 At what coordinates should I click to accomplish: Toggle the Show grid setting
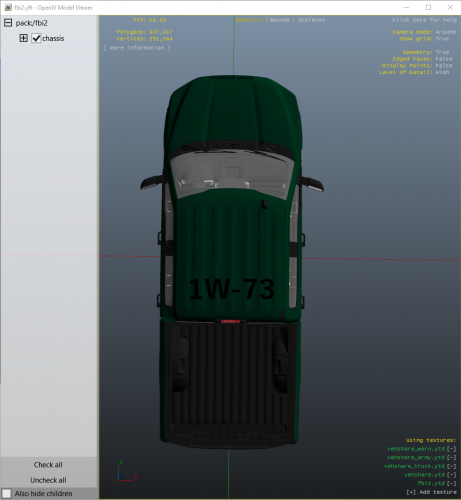point(442,39)
